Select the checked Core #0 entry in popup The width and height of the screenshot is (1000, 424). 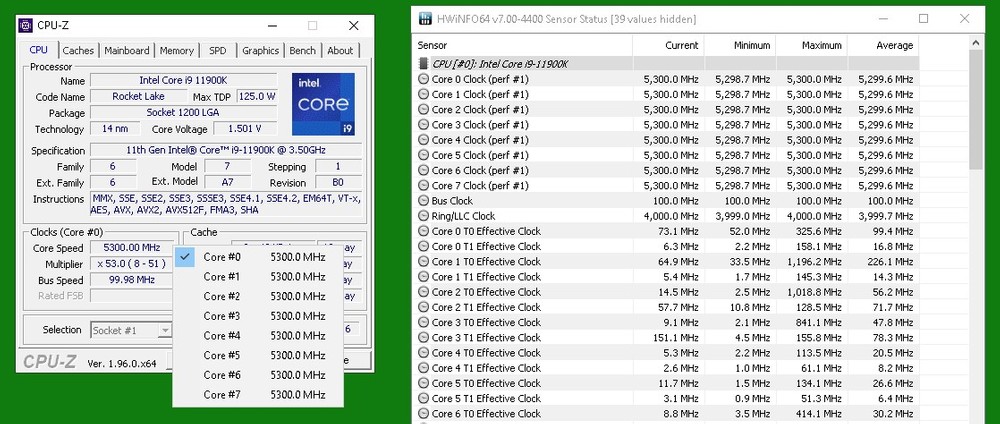pyautogui.click(x=258, y=257)
